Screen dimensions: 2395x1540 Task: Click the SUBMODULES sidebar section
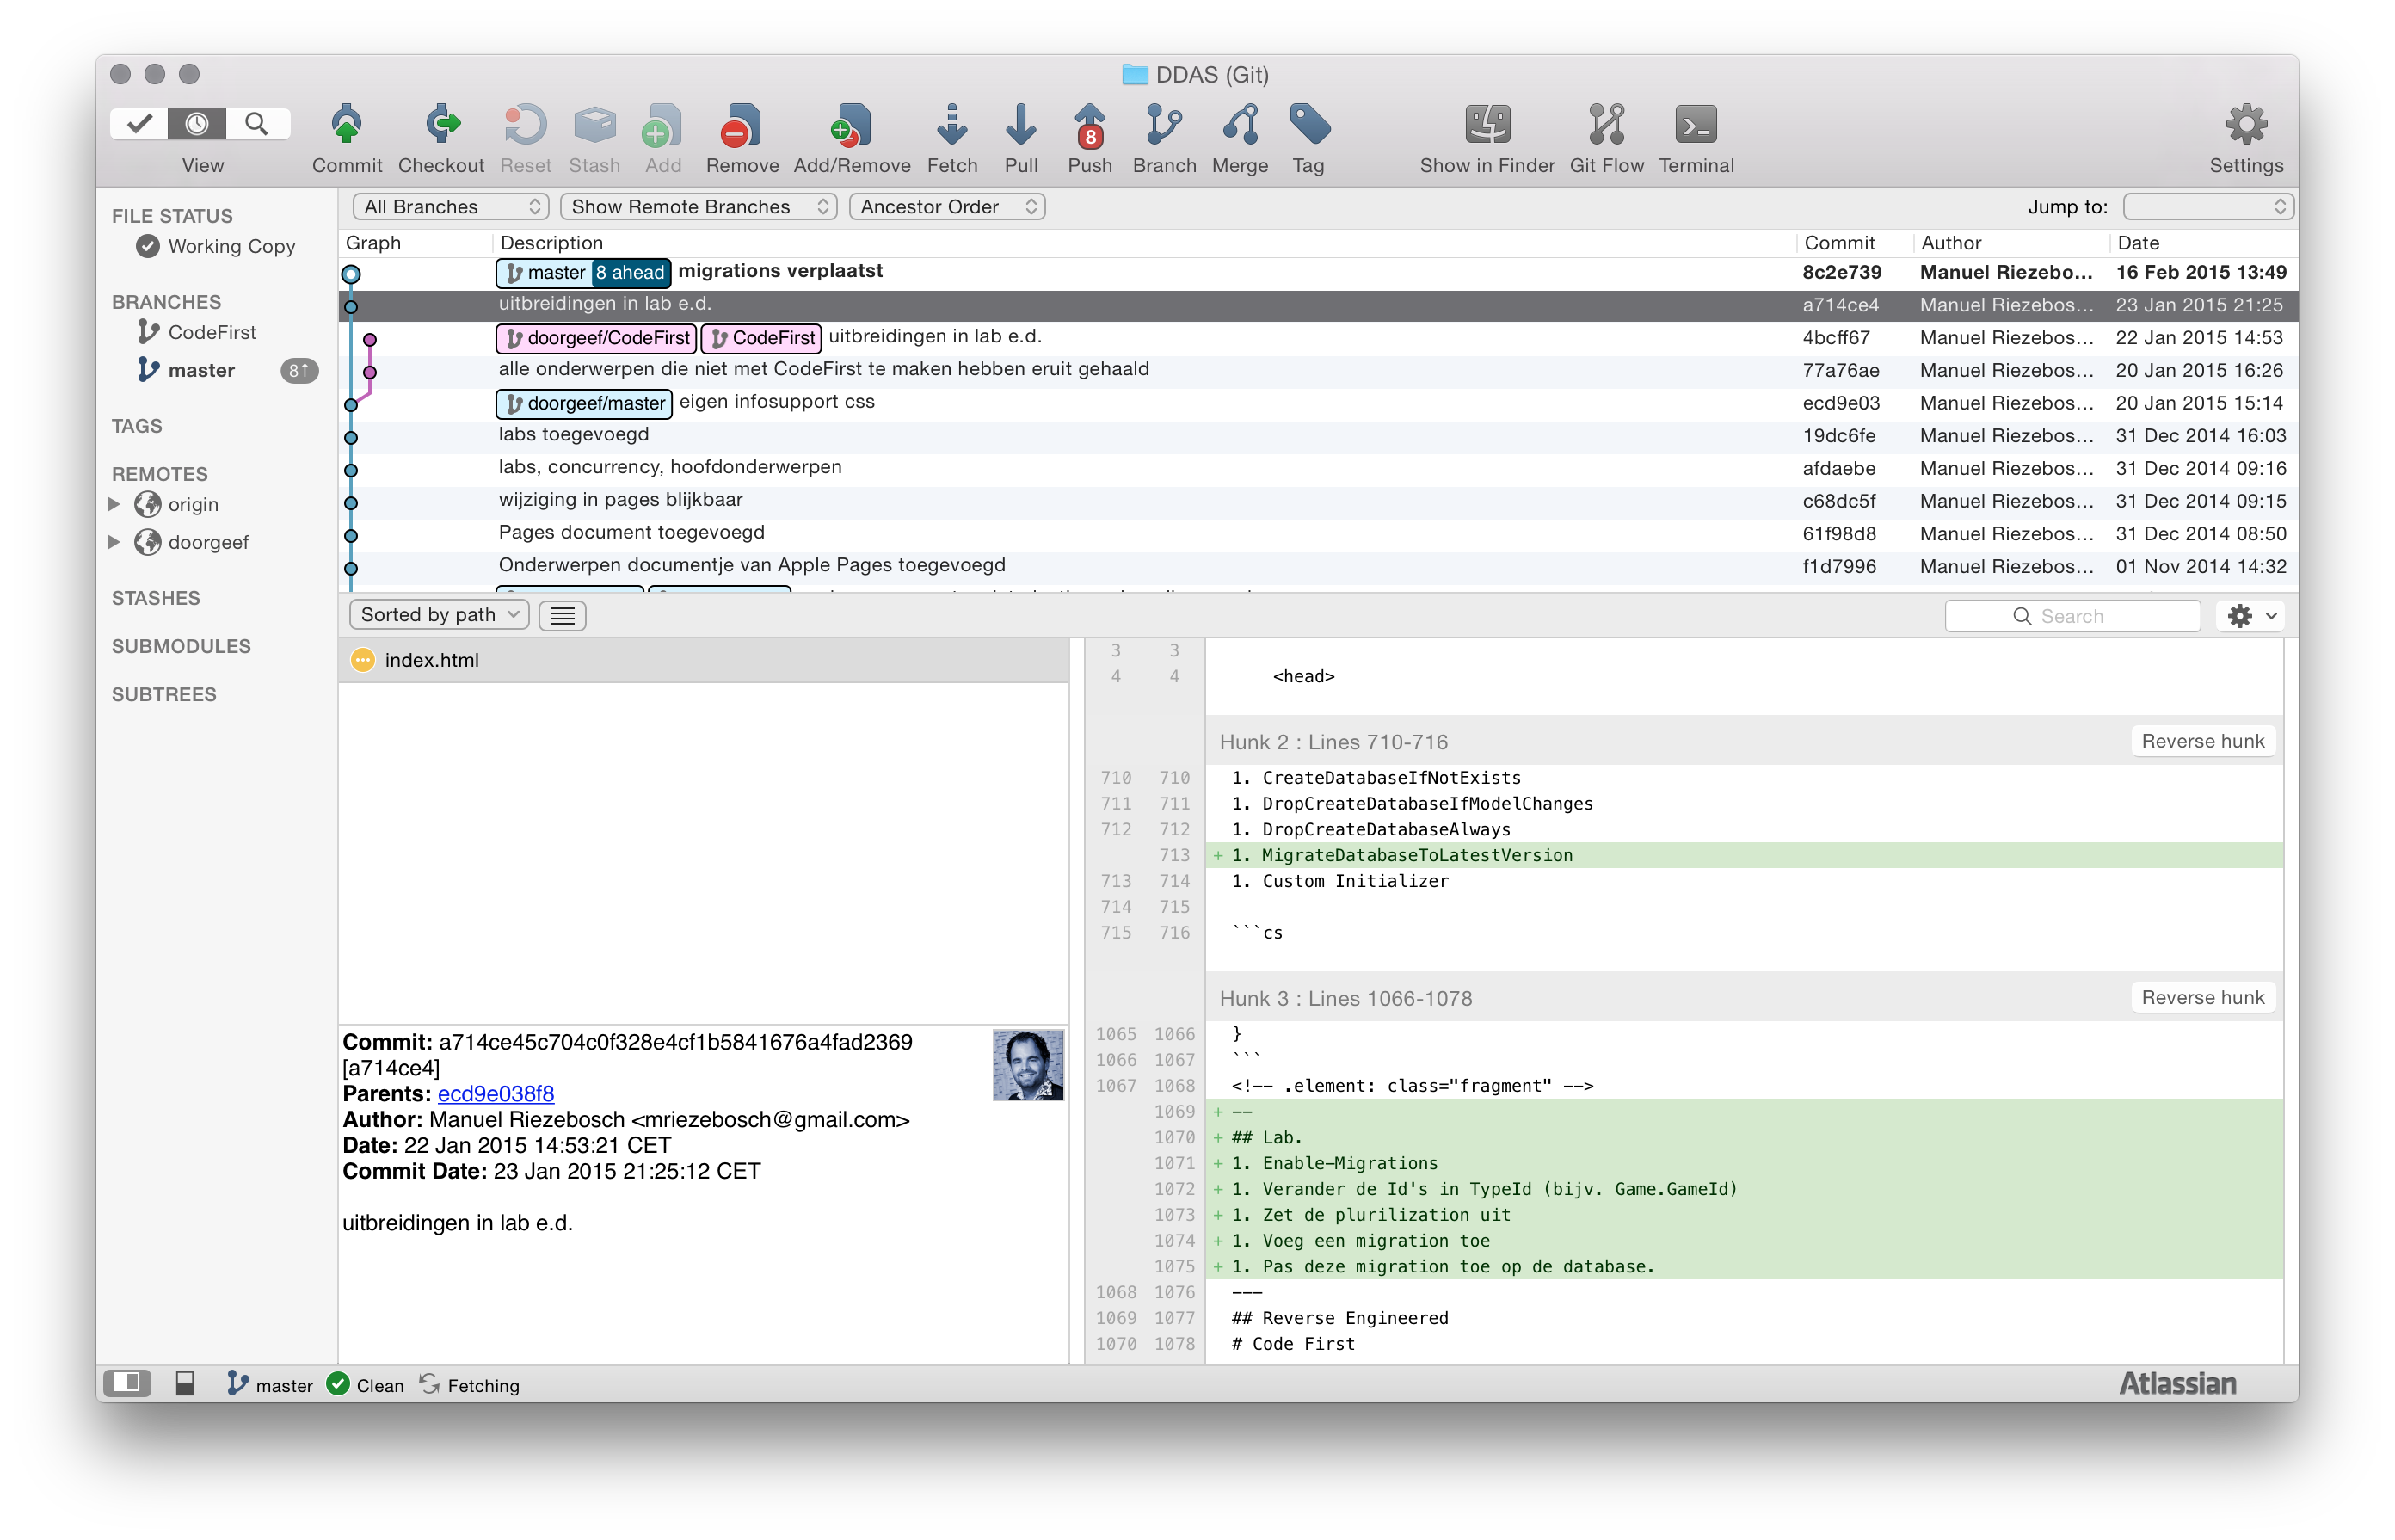point(181,646)
